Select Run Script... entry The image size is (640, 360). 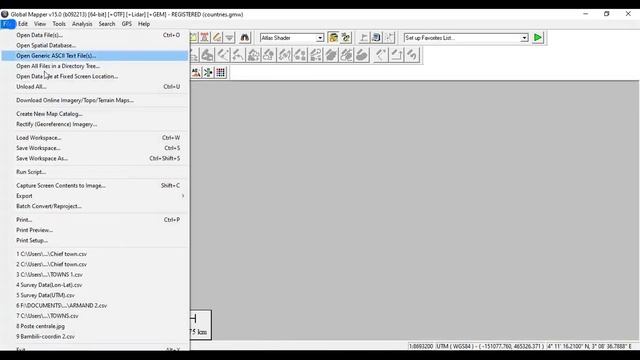(95, 172)
